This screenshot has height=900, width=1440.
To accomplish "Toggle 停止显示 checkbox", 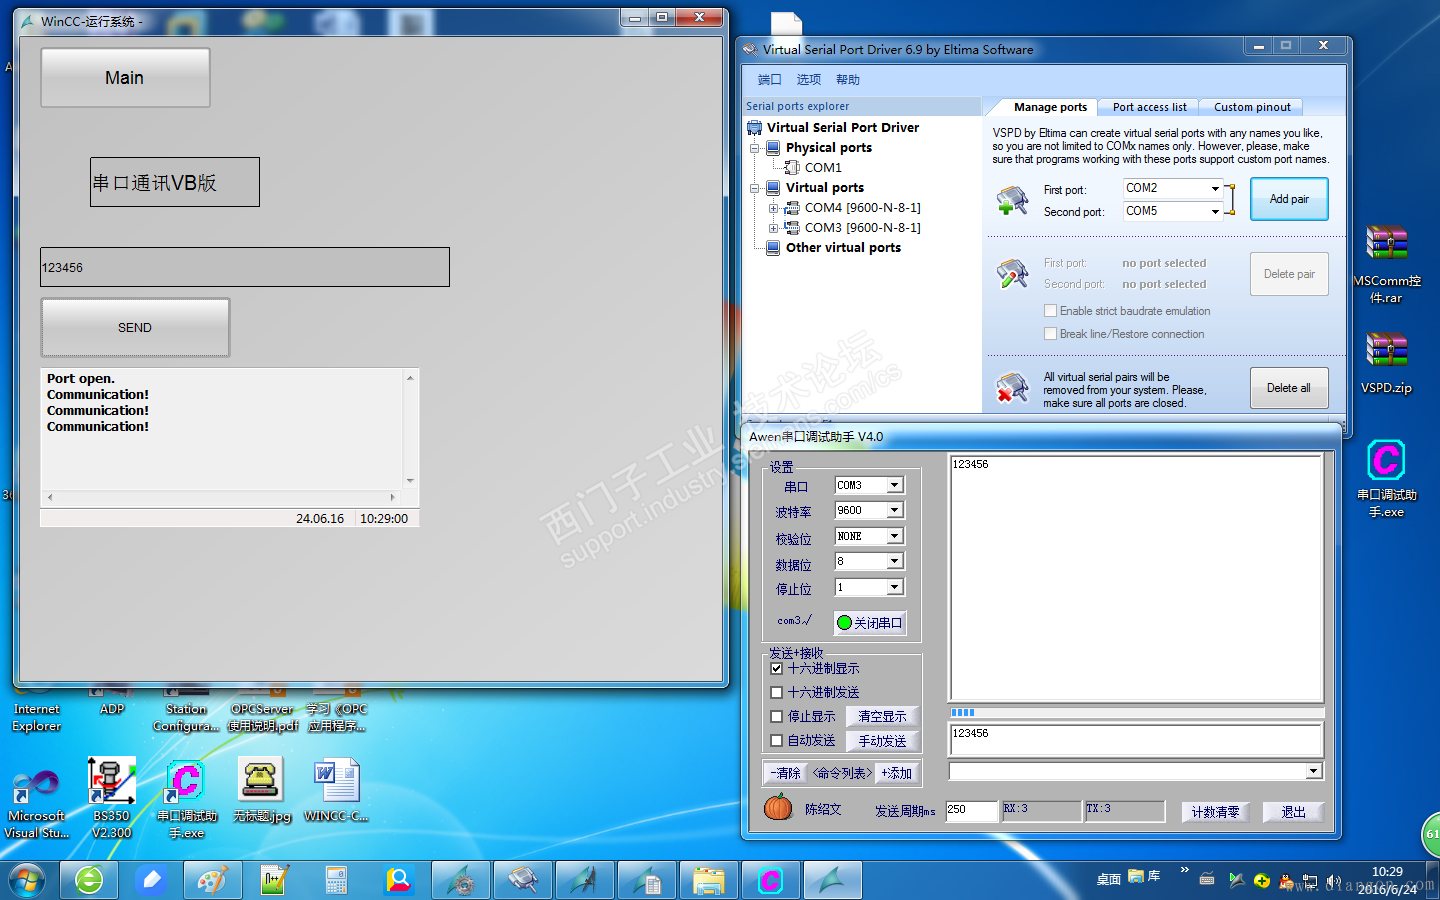I will pos(776,716).
